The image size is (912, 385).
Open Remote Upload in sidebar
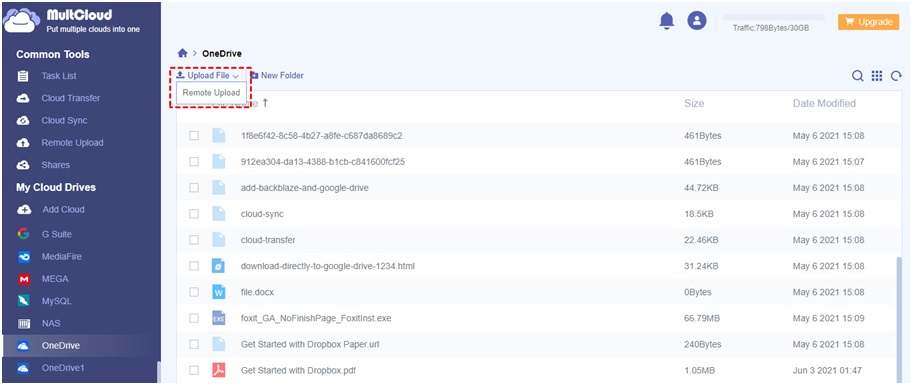tap(72, 142)
